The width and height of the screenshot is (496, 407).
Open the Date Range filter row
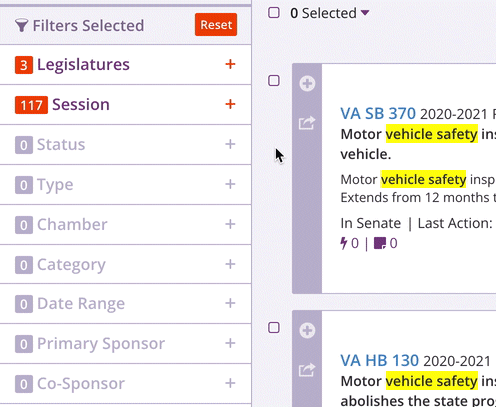coord(125,303)
